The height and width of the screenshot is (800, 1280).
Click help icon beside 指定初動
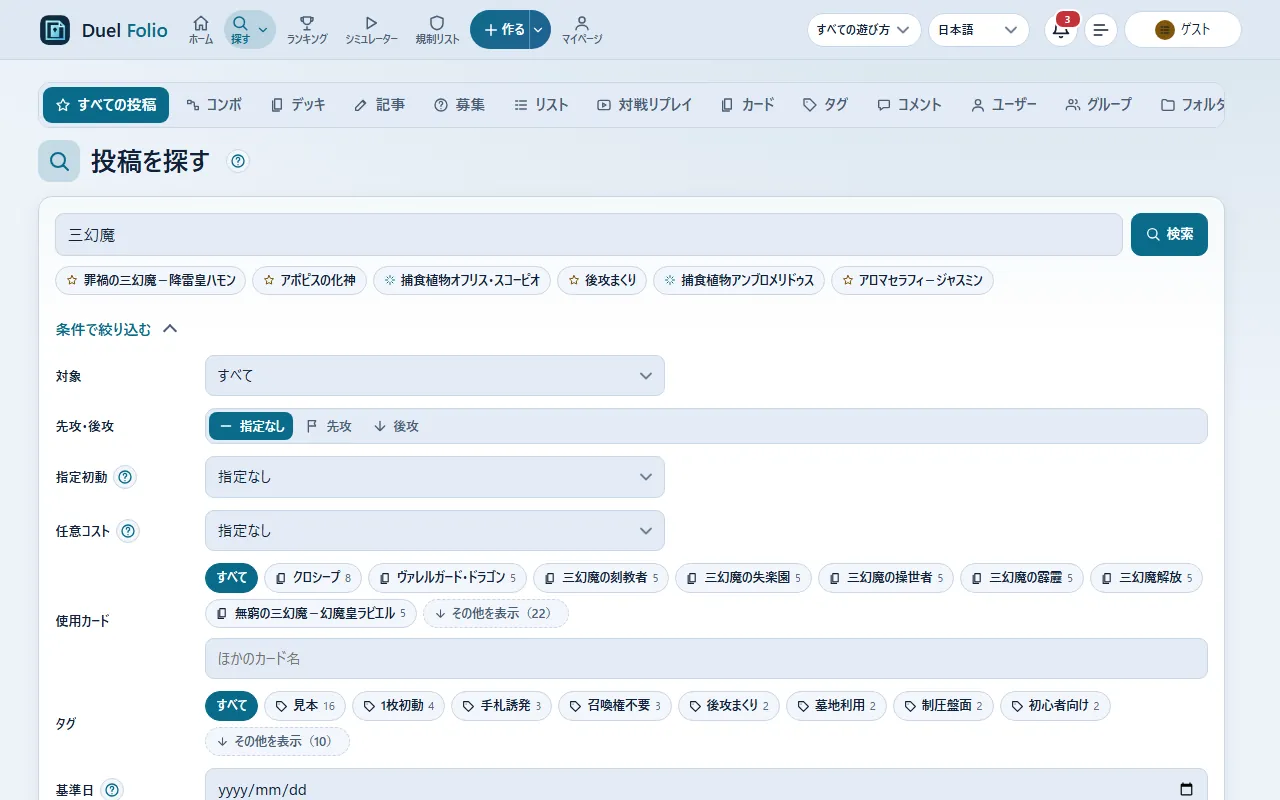125,477
